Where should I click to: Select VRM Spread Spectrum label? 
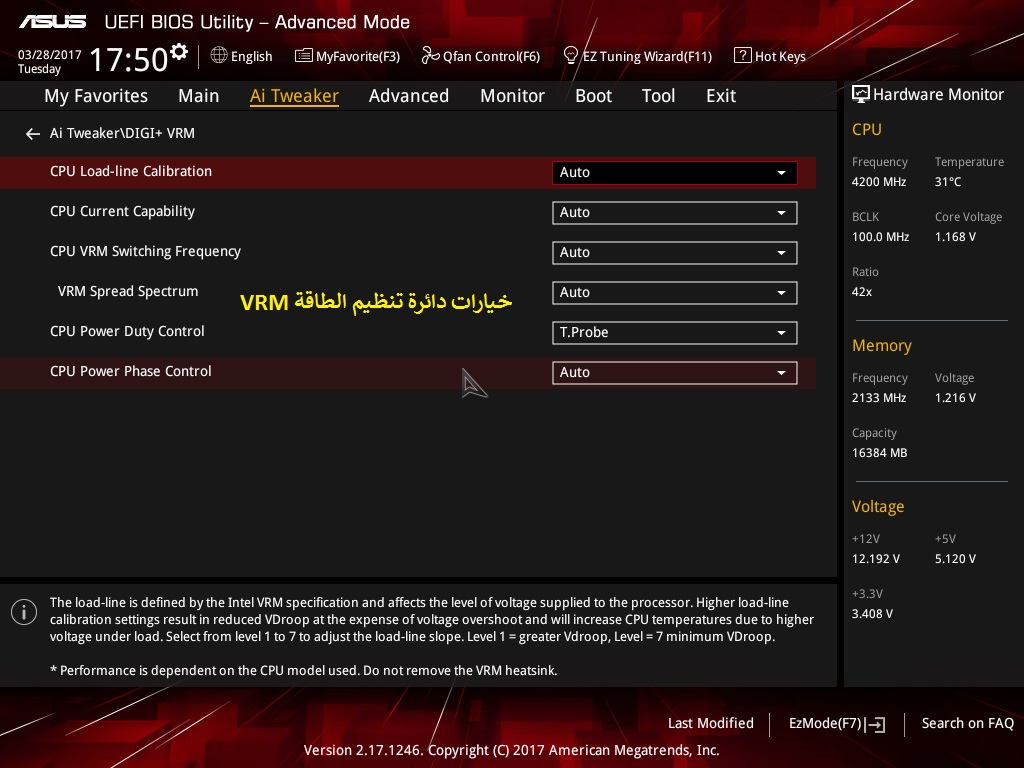(x=128, y=292)
